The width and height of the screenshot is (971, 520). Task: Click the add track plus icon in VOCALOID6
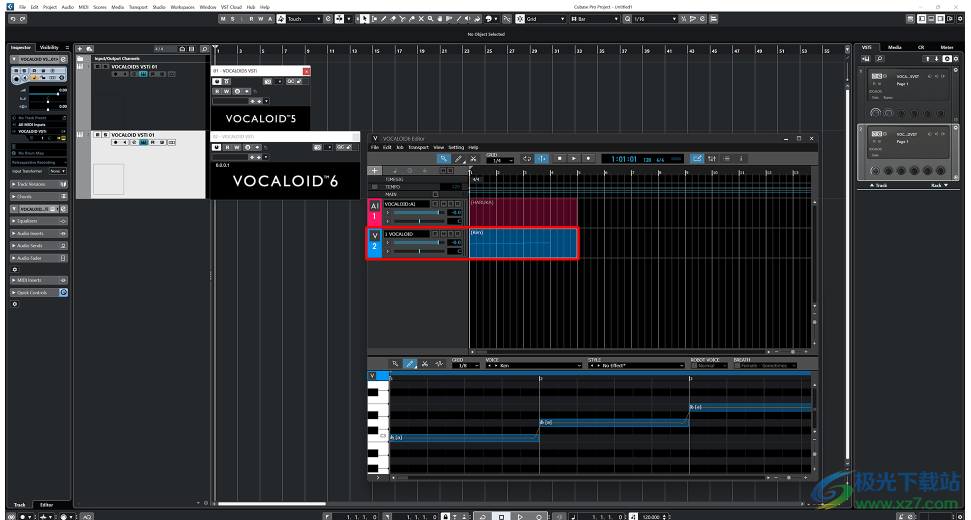point(375,171)
